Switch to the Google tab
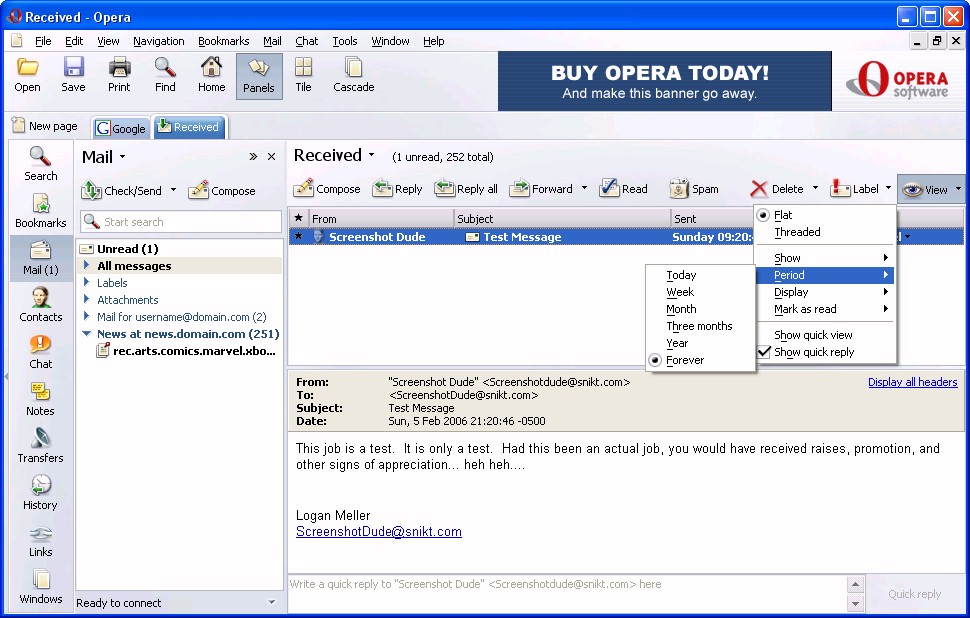Screen dimensions: 970x618 point(121,128)
